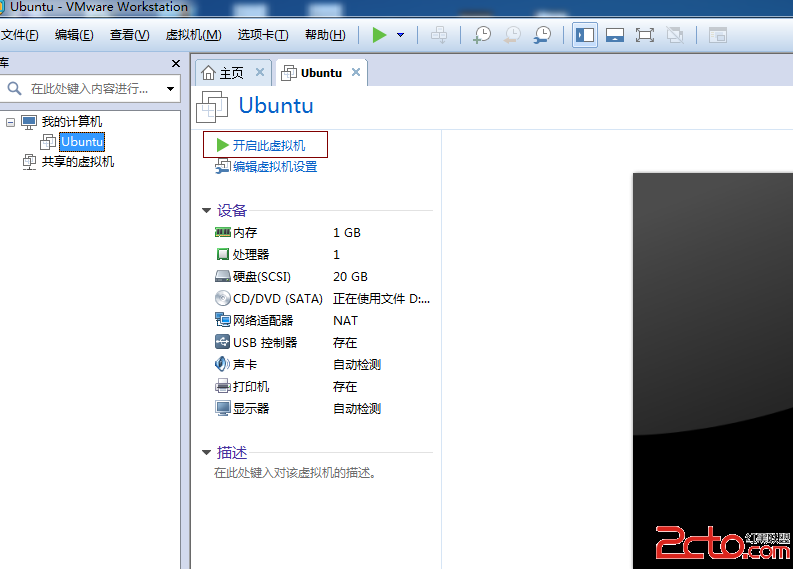Image resolution: width=793 pixels, height=569 pixels.
Task: Click the network adapter value NAT
Action: [x=345, y=321]
